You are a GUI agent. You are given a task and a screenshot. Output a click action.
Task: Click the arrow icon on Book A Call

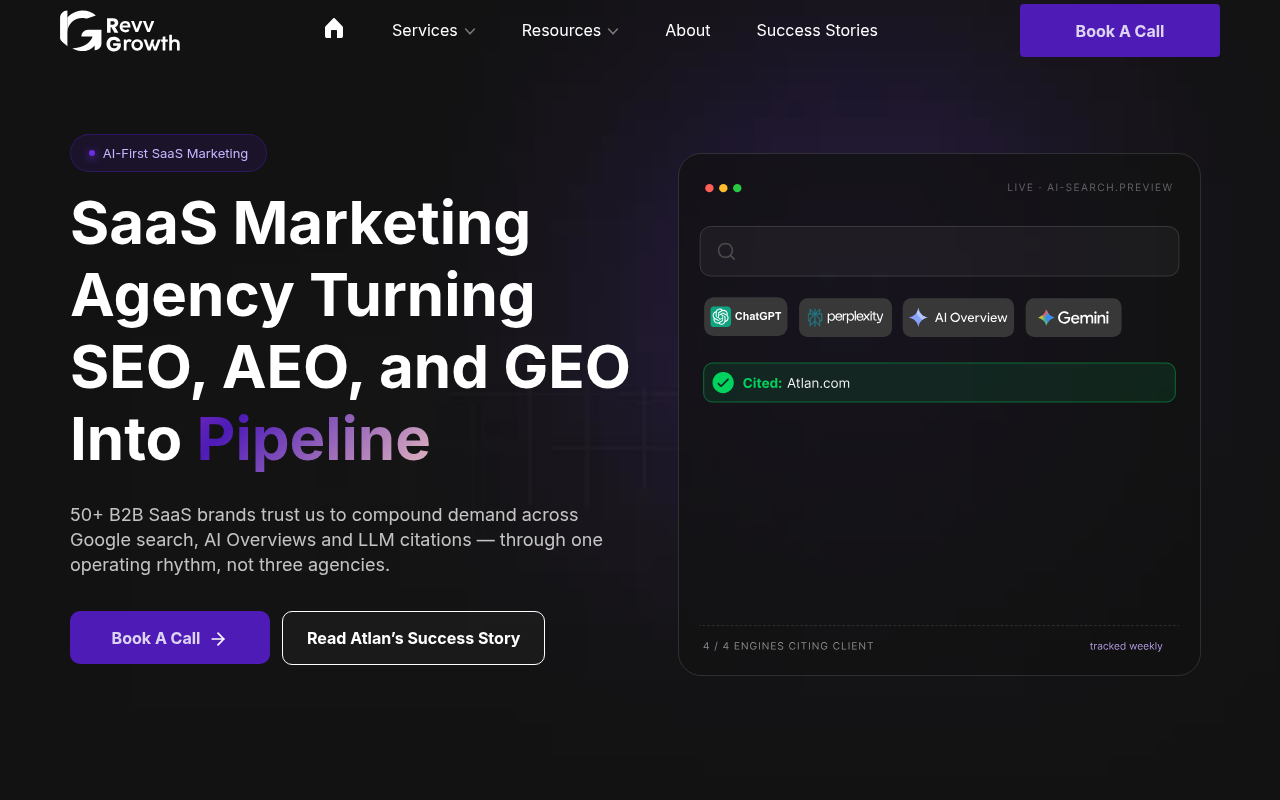tap(219, 638)
